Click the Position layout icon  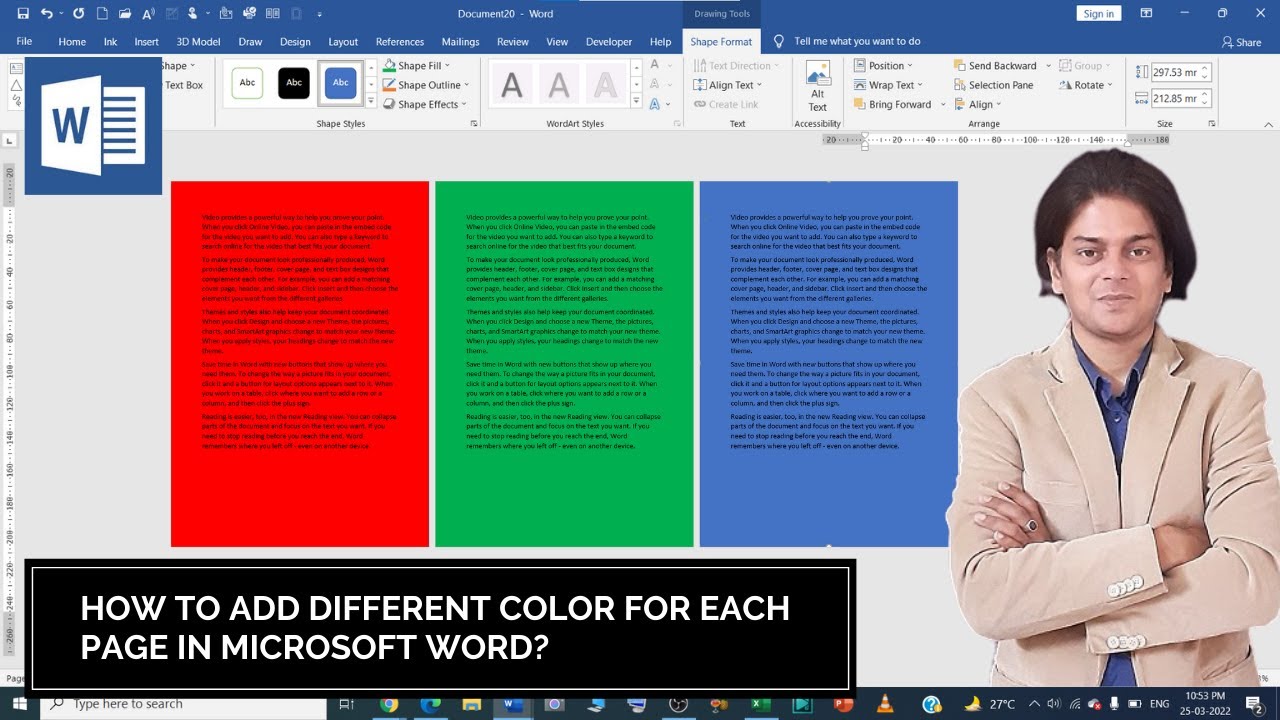click(860, 66)
